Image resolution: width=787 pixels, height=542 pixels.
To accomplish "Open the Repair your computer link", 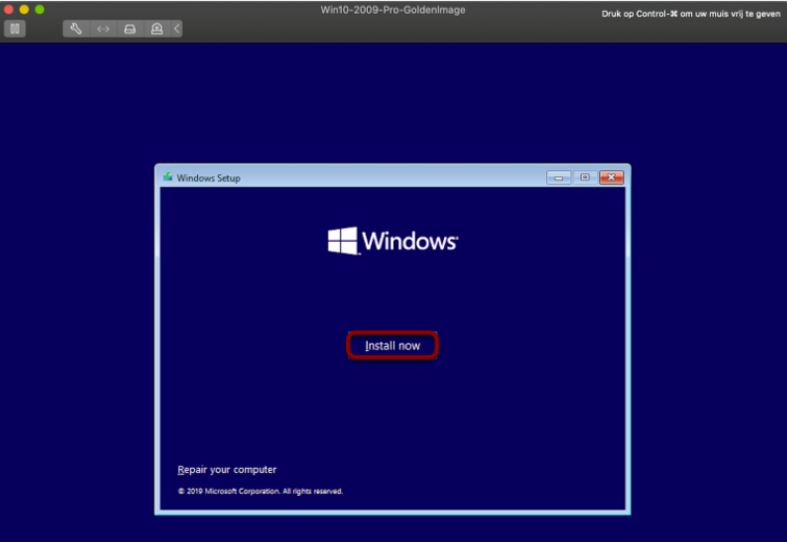I will pos(227,470).
